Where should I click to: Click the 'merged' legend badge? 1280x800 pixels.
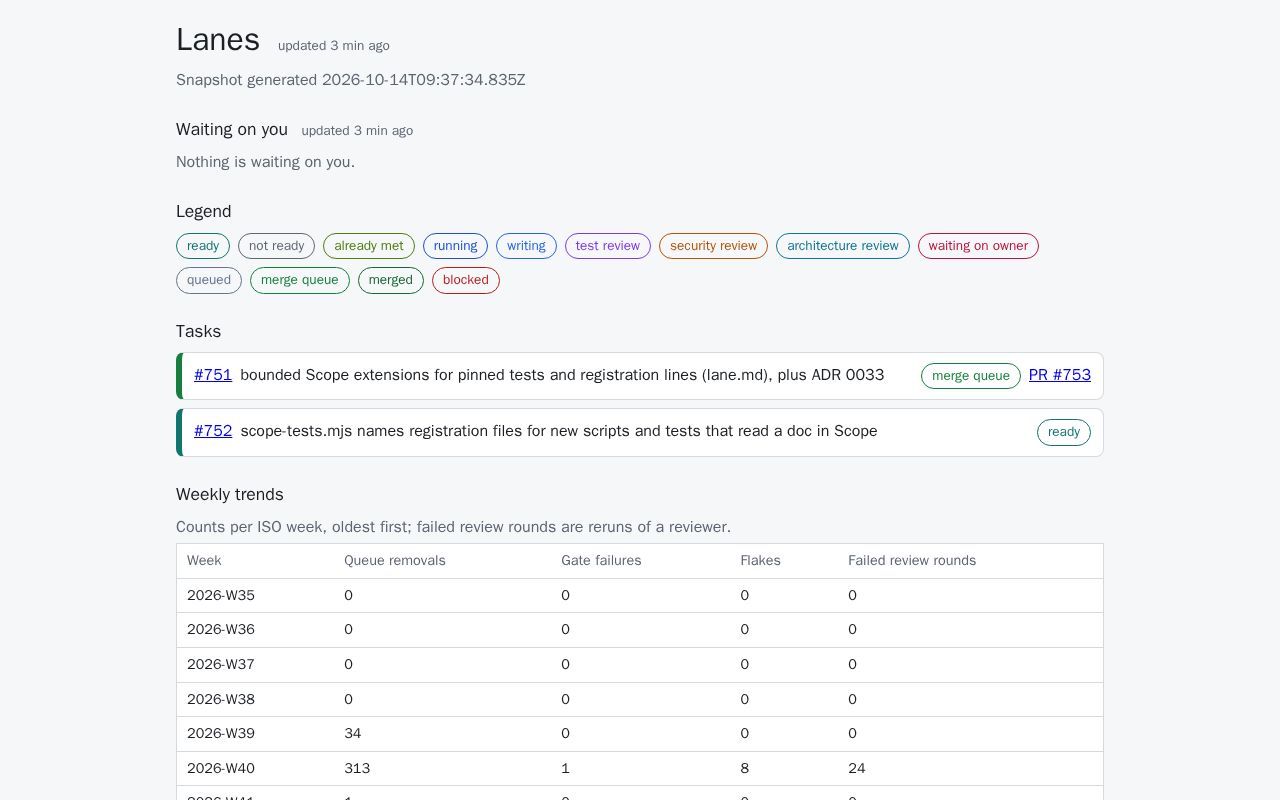(391, 280)
